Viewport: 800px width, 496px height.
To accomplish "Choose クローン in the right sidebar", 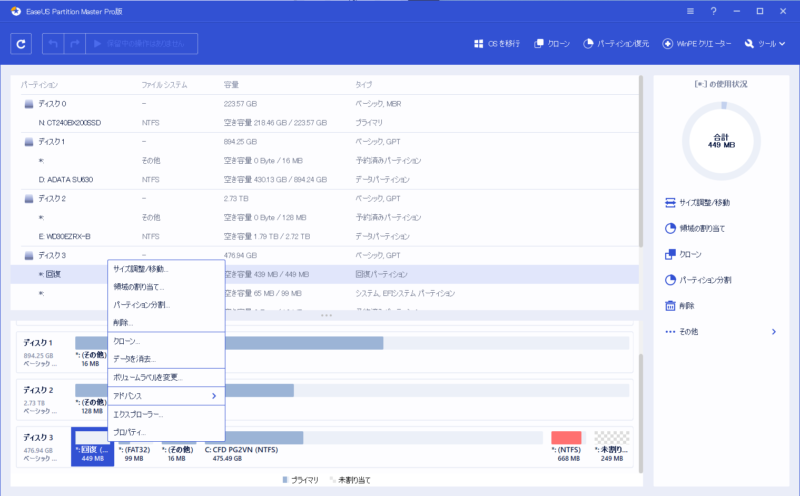I will (x=683, y=254).
